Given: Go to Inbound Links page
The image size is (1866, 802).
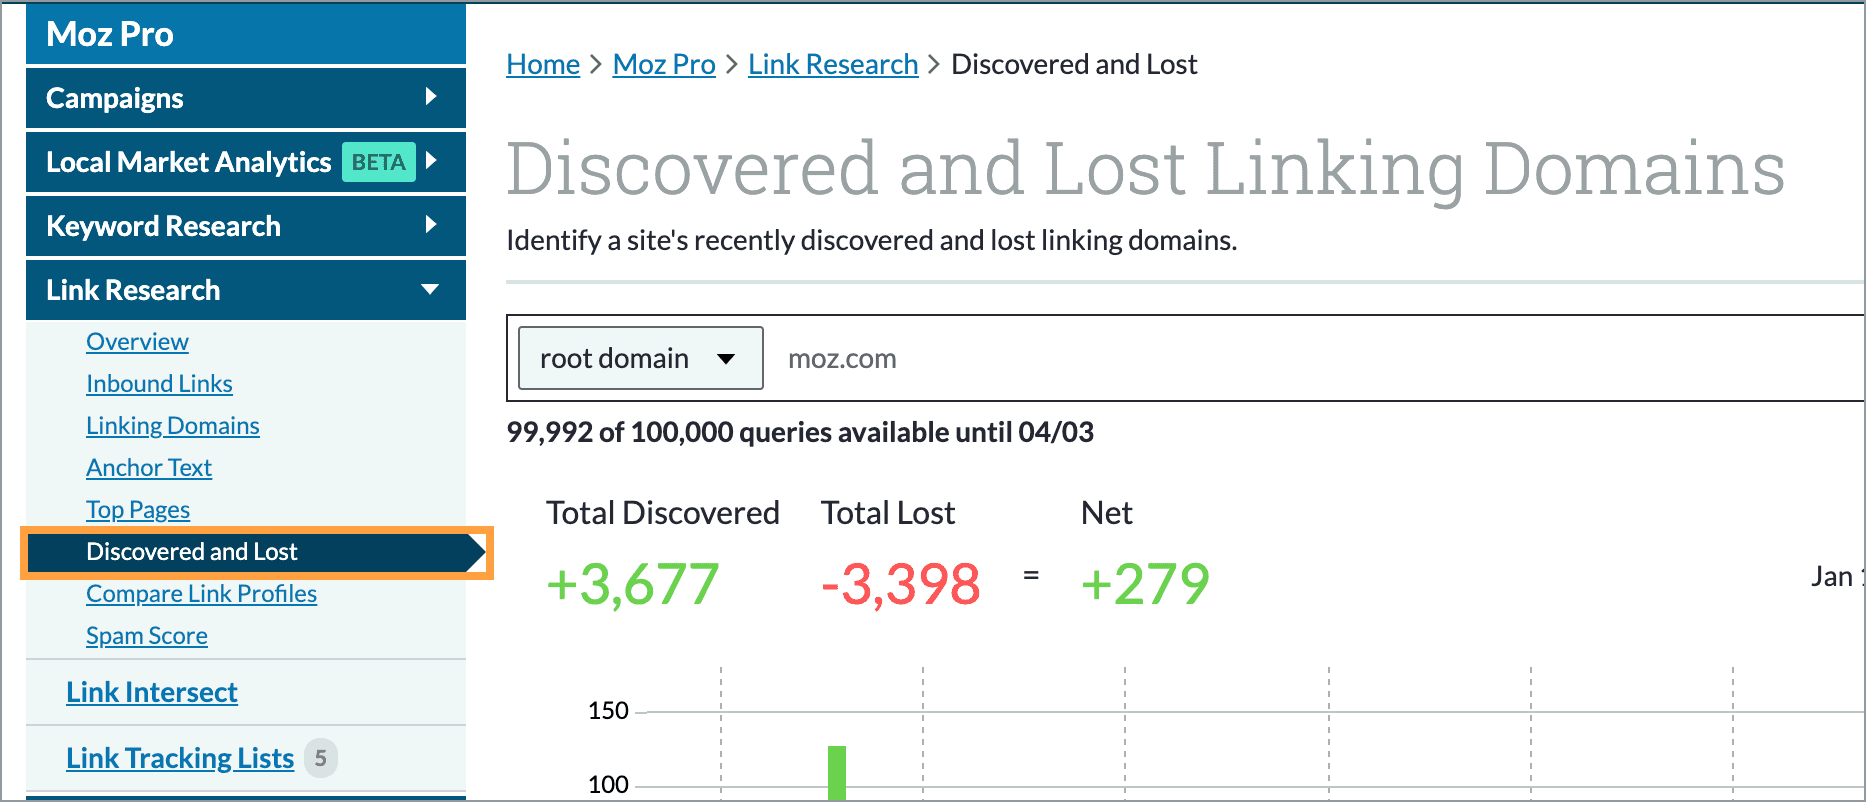Looking at the screenshot, I should pyautogui.click(x=159, y=384).
